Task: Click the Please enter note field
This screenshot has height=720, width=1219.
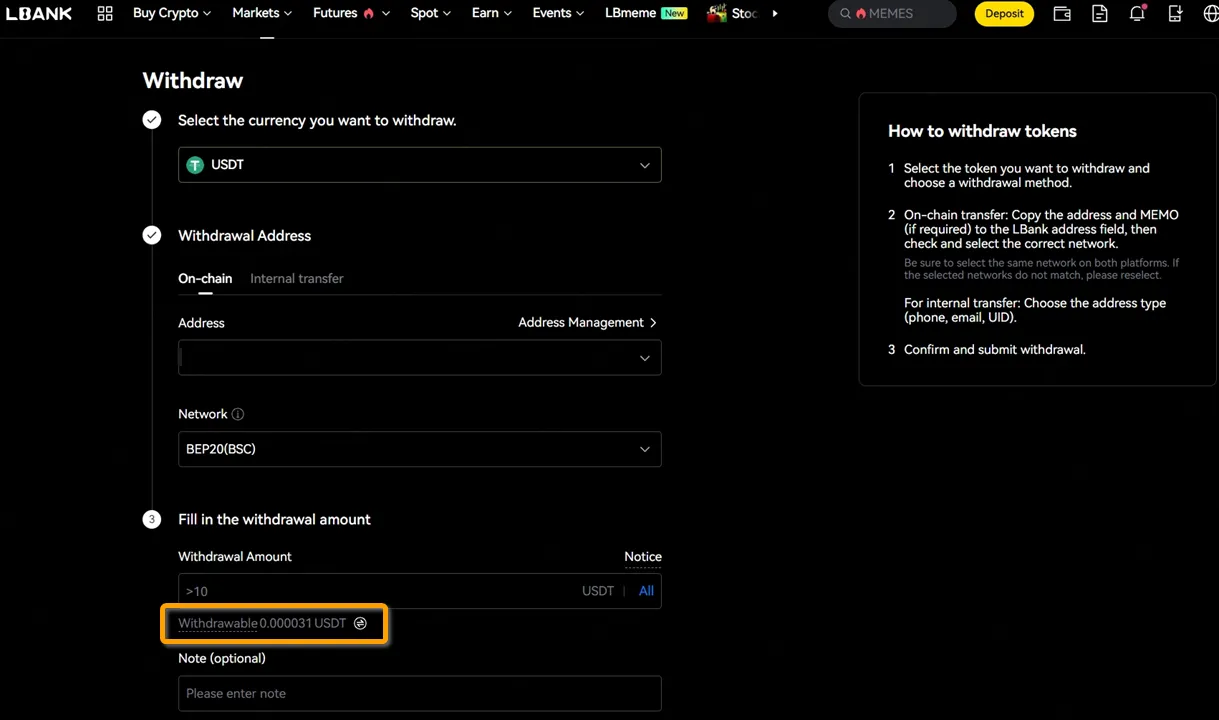Action: point(419,694)
